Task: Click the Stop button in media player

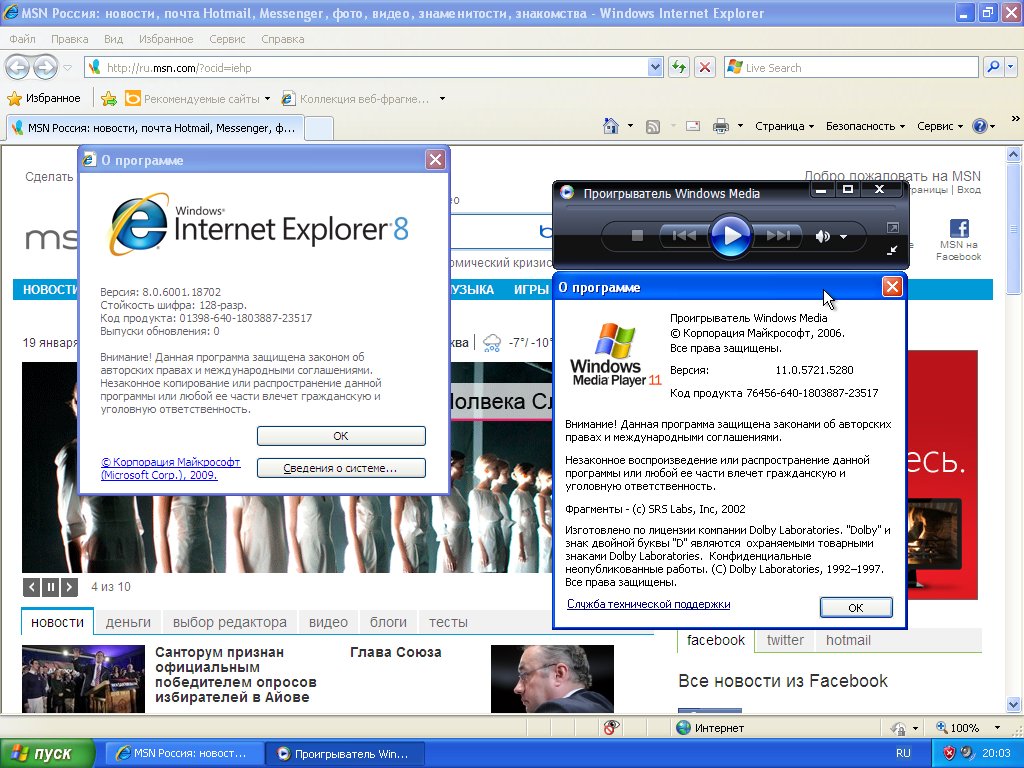Action: 637,236
